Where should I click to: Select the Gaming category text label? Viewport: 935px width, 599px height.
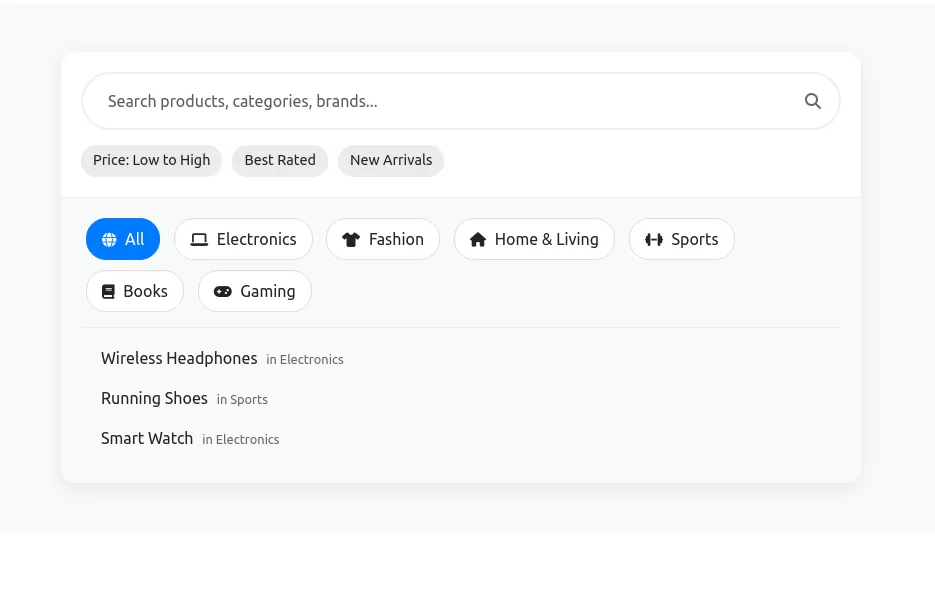[267, 292]
